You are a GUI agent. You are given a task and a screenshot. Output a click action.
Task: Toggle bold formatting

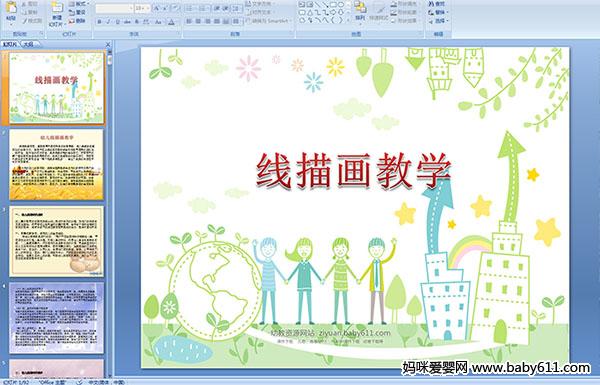99,22
